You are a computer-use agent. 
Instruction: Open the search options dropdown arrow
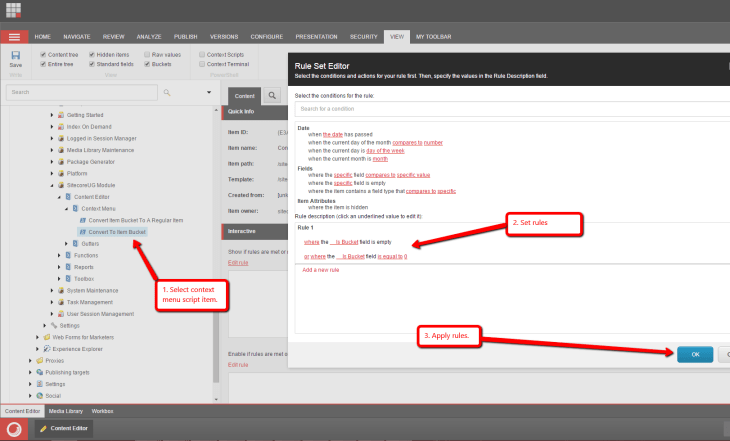(209, 93)
